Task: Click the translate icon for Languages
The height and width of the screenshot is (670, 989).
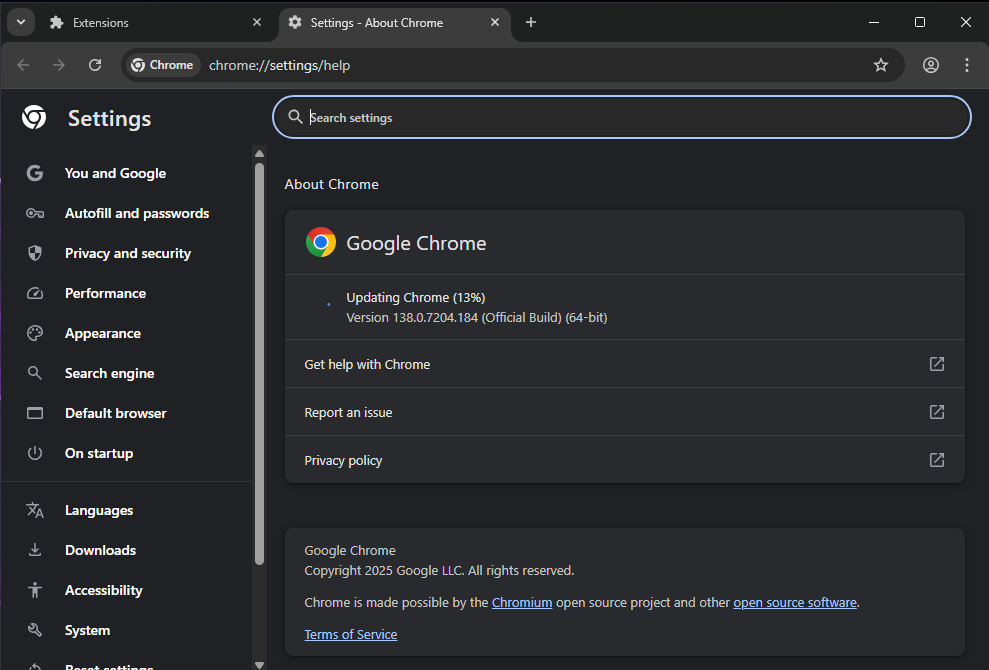Action: pos(35,510)
